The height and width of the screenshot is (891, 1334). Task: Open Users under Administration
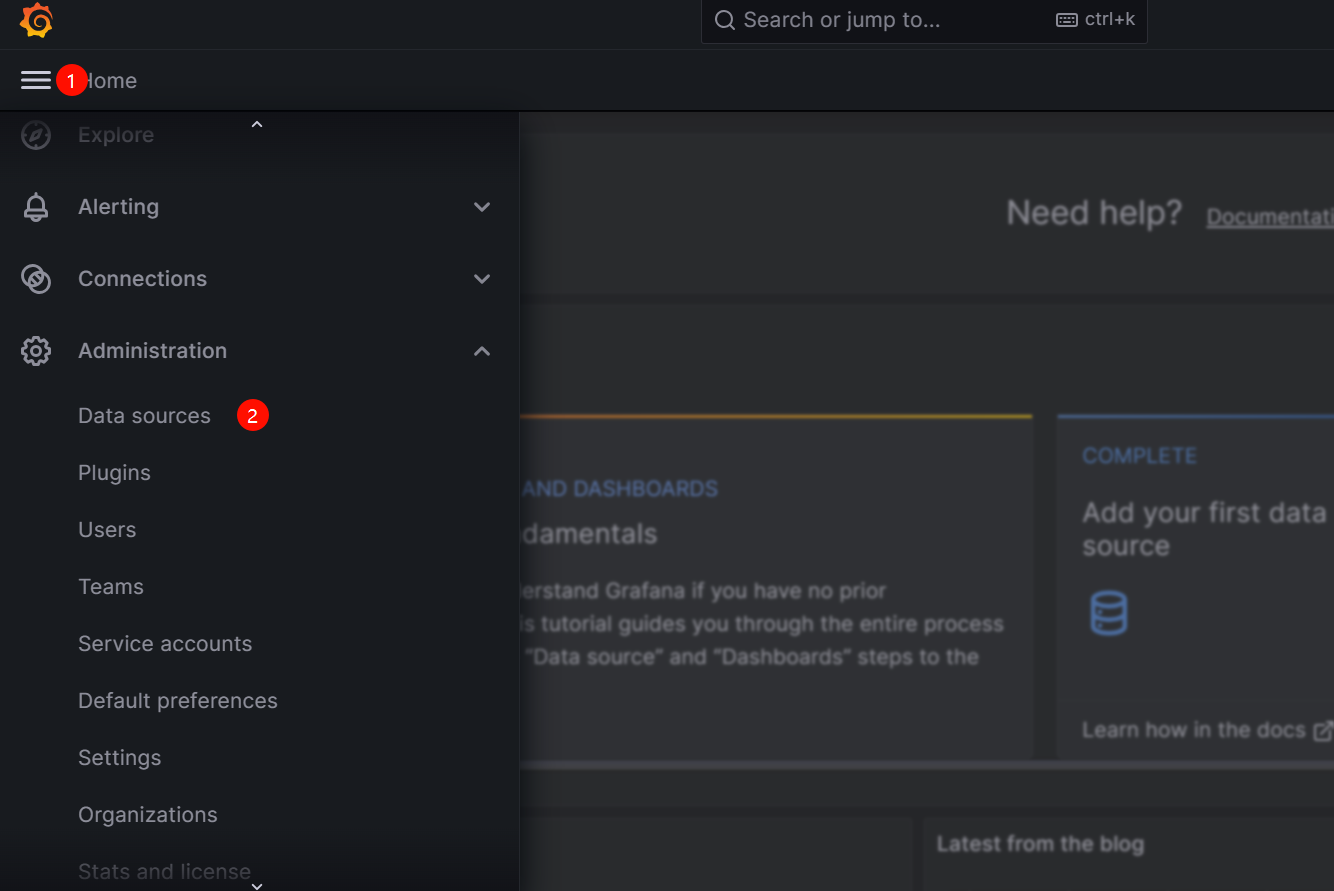107,530
